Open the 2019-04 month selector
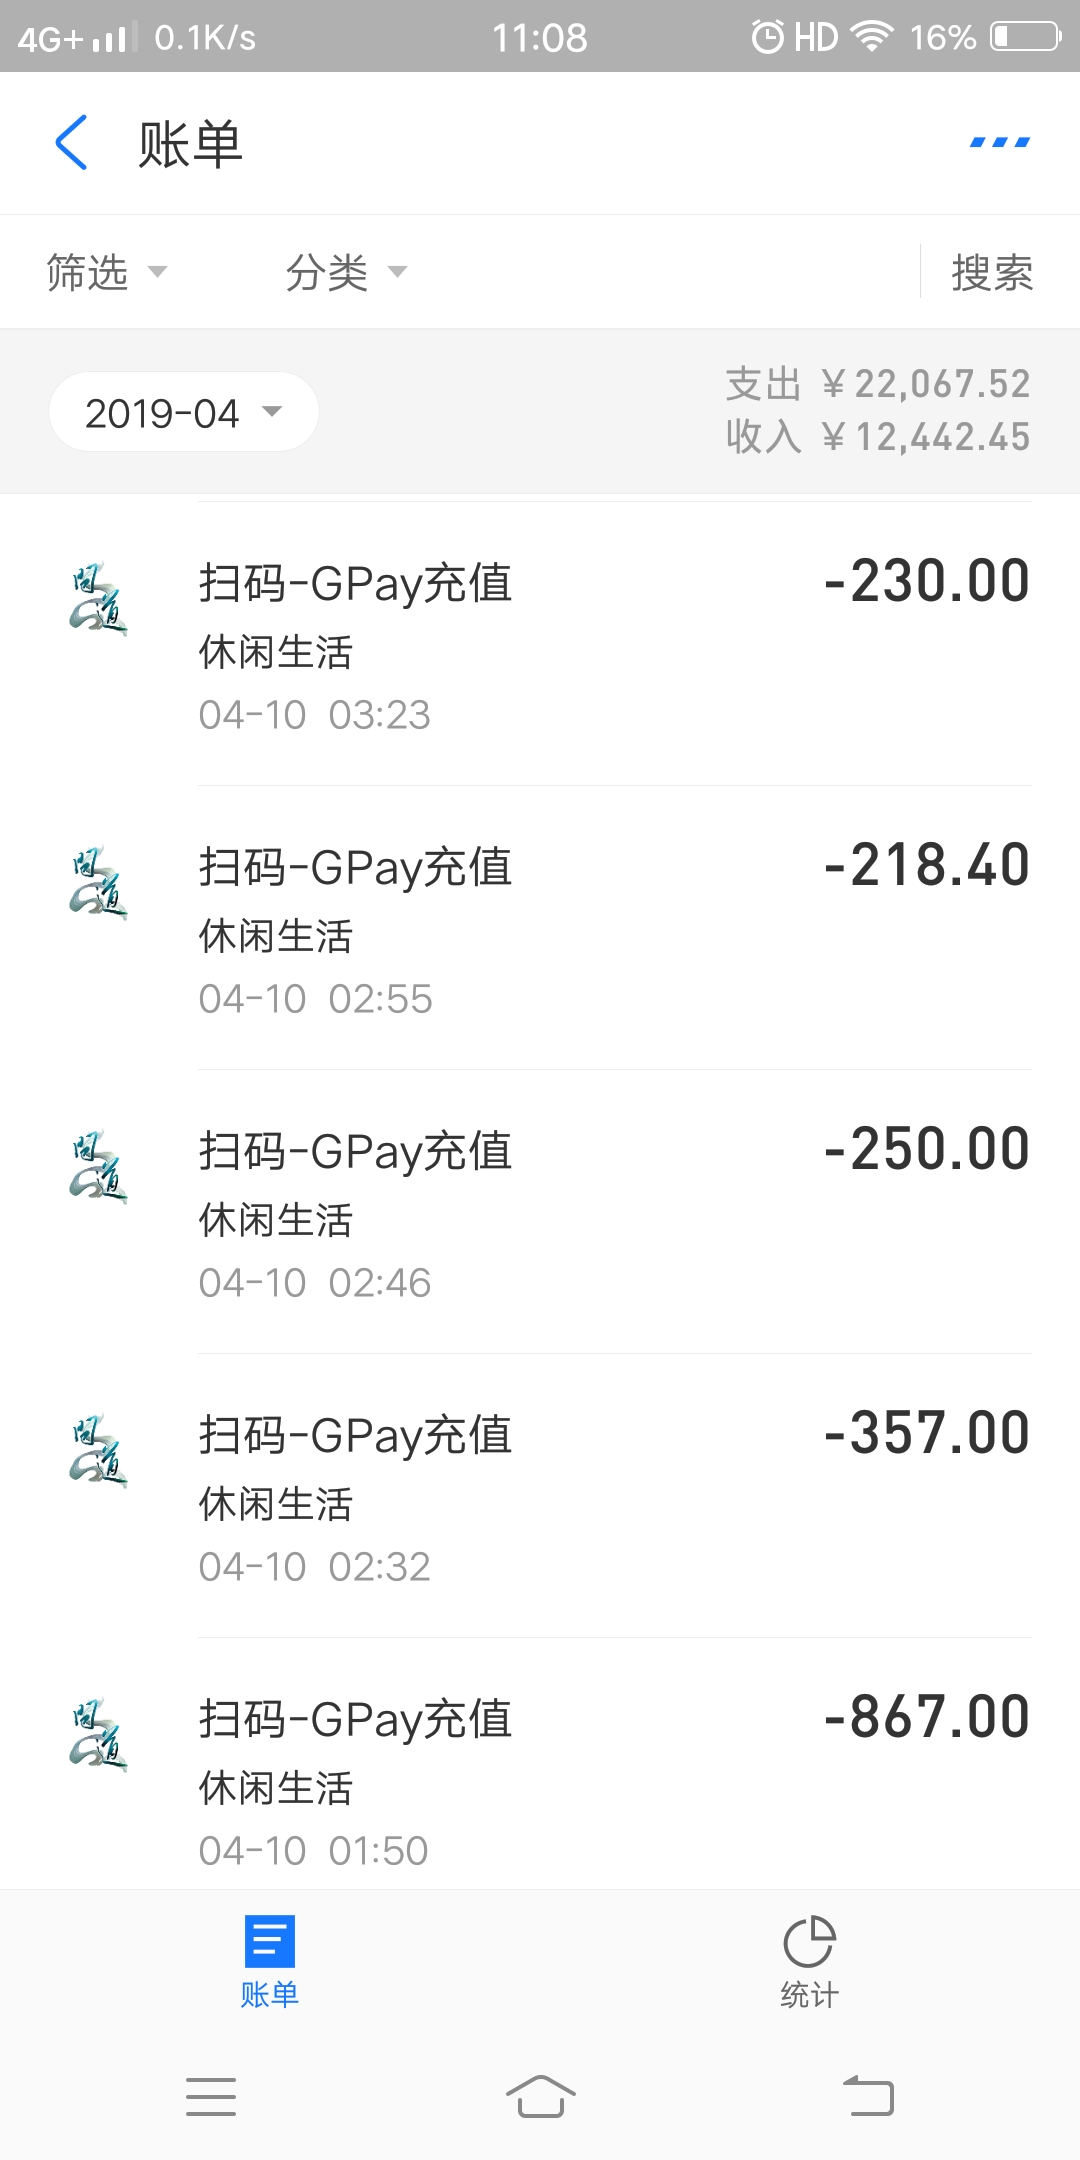The width and height of the screenshot is (1080, 2160). [x=183, y=412]
